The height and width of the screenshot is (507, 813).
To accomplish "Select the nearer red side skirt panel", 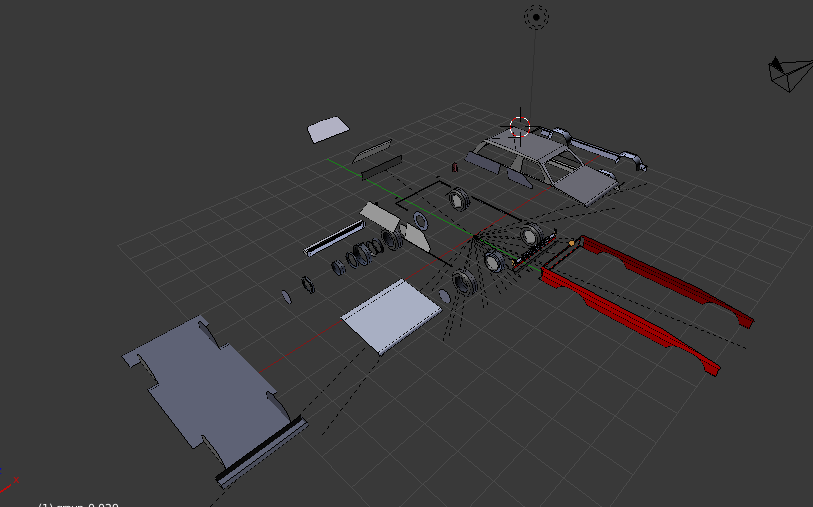I will 630,321.
